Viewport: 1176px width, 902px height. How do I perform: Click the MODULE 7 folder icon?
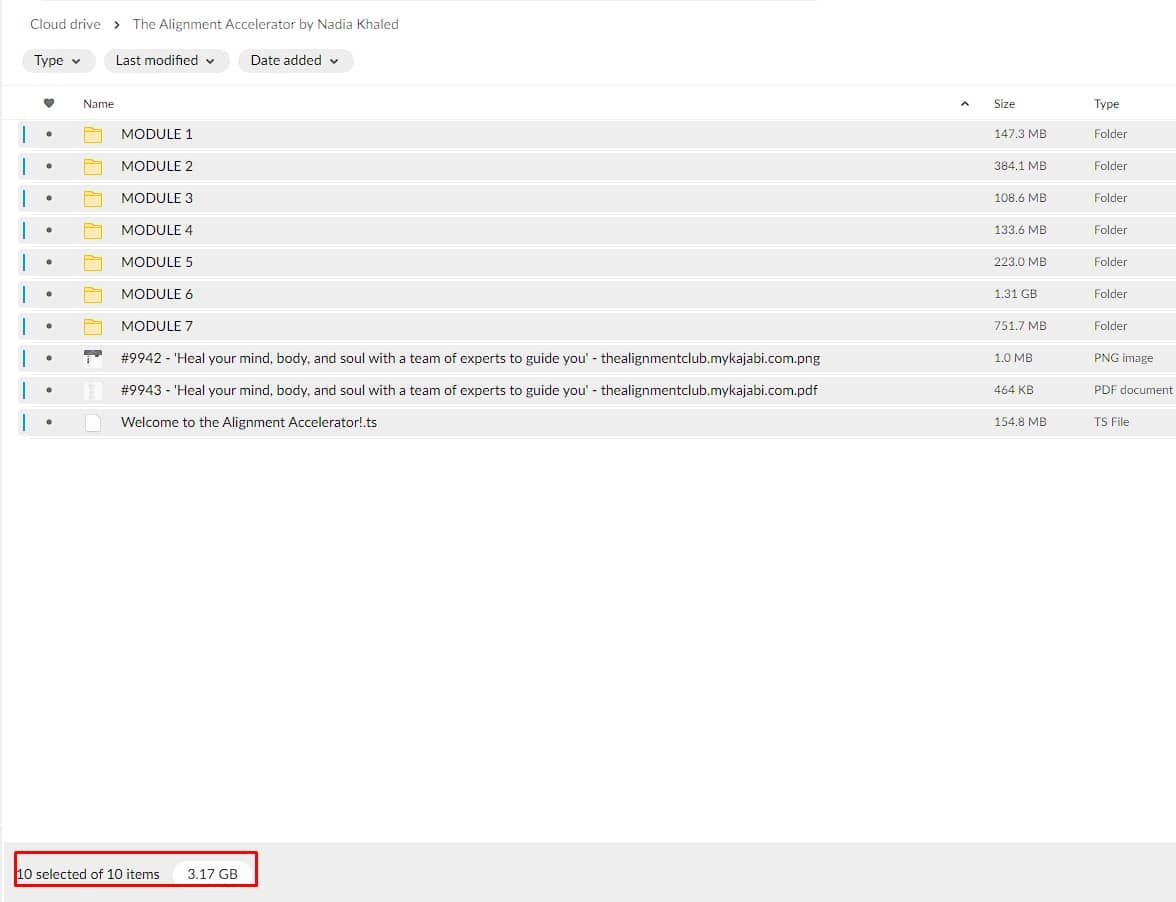[x=93, y=326]
